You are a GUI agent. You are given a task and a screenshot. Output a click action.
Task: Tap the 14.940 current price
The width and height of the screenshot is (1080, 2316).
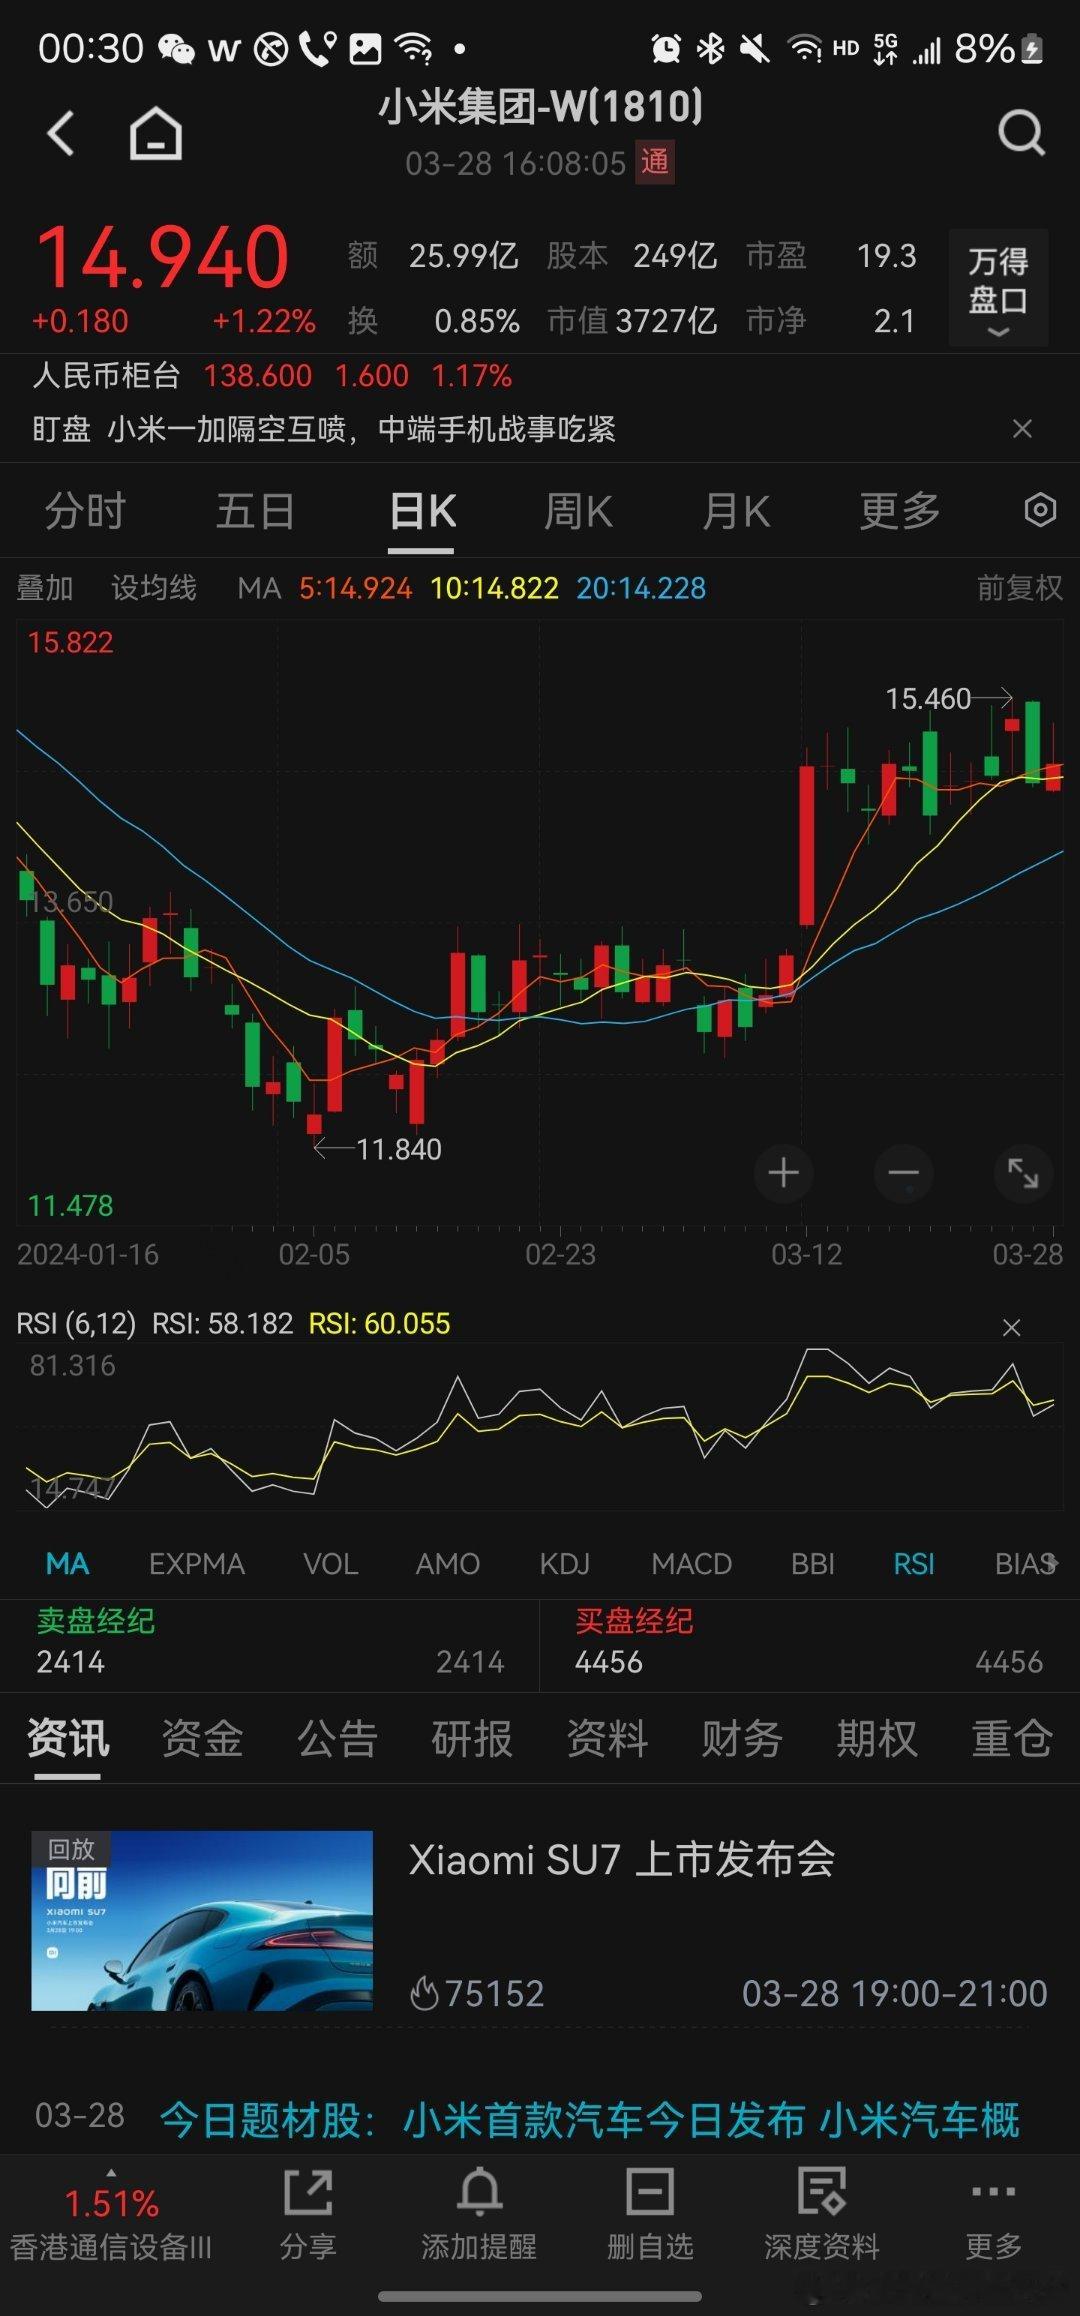pos(162,258)
